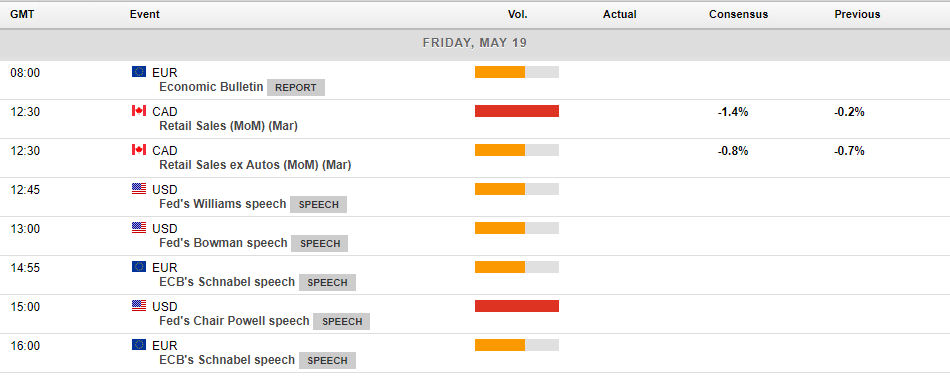Click the Friday, May 19 date header row
This screenshot has width=950, height=379.
tap(475, 43)
